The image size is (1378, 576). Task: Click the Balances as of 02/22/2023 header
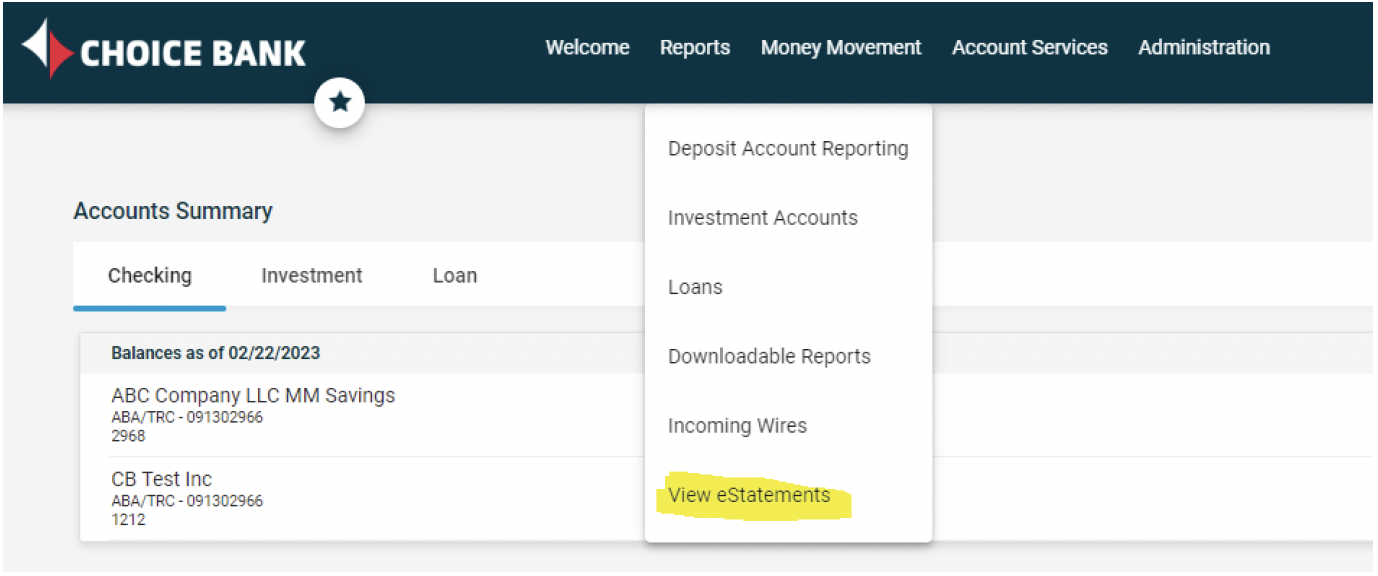(x=215, y=353)
